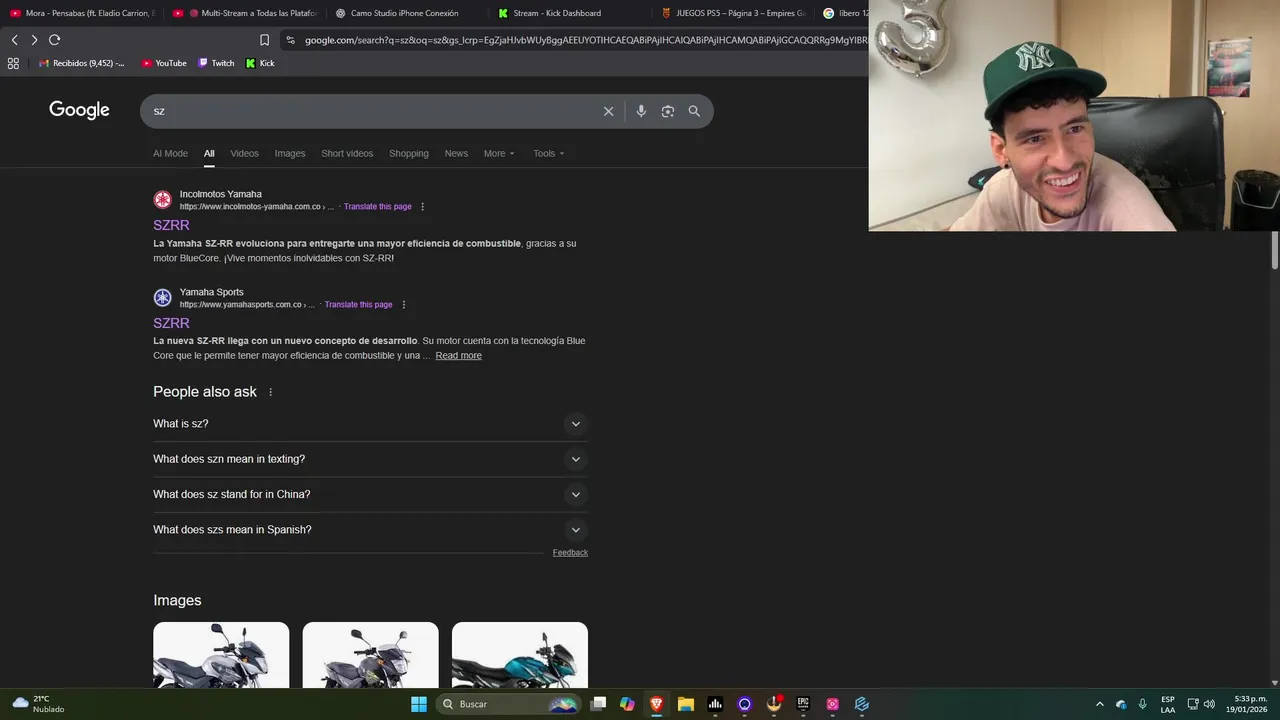Image resolution: width=1280 pixels, height=720 pixels.
Task: Click the page vertical scrollbar thumb
Action: (x=1275, y=250)
